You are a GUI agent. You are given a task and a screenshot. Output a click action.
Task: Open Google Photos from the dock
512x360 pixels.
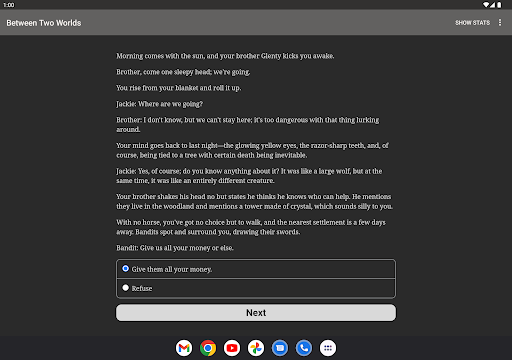(256, 348)
